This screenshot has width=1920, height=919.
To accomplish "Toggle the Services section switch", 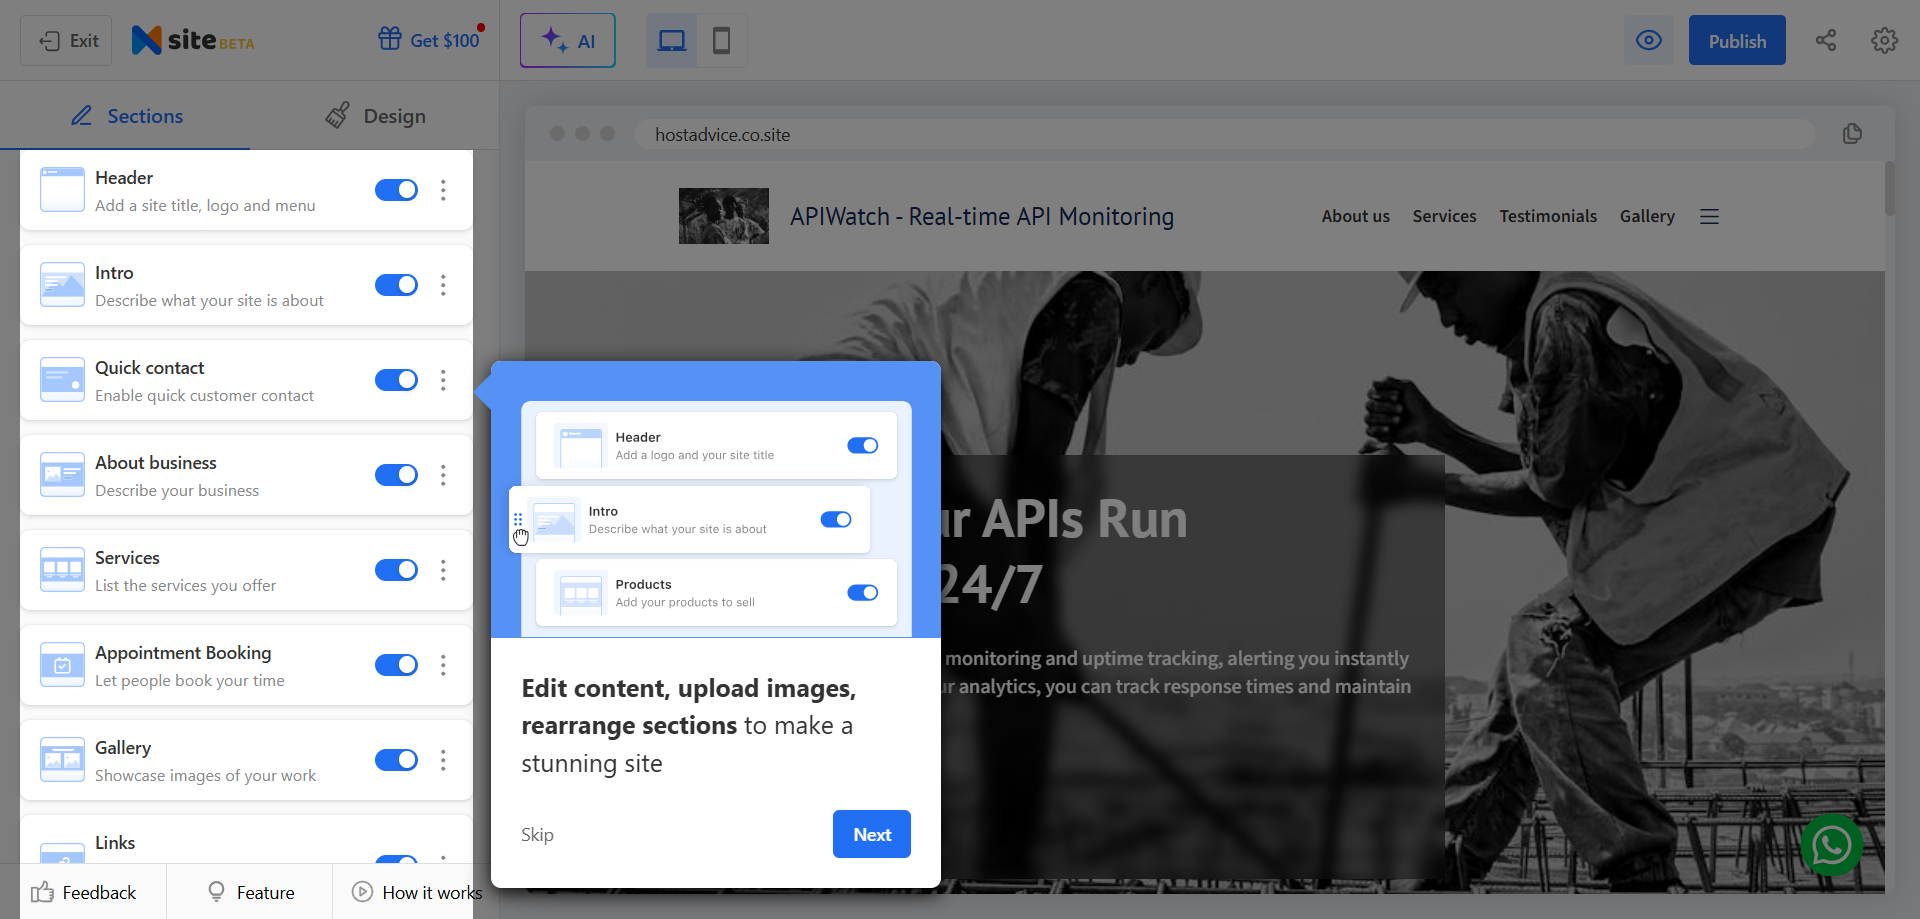I will coord(396,570).
